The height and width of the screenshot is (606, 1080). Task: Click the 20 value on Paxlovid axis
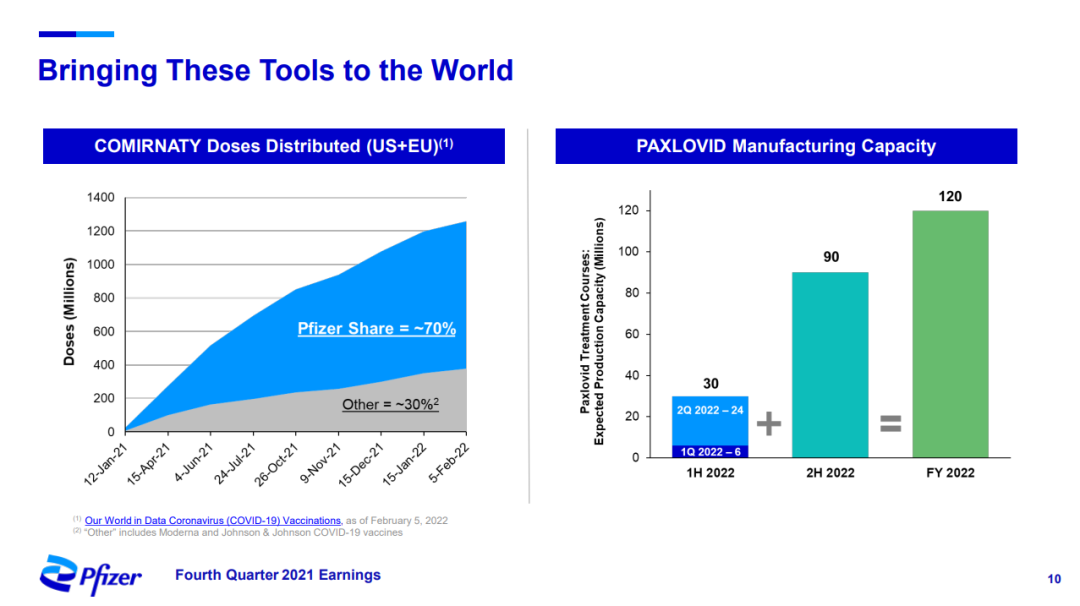pyautogui.click(x=632, y=417)
